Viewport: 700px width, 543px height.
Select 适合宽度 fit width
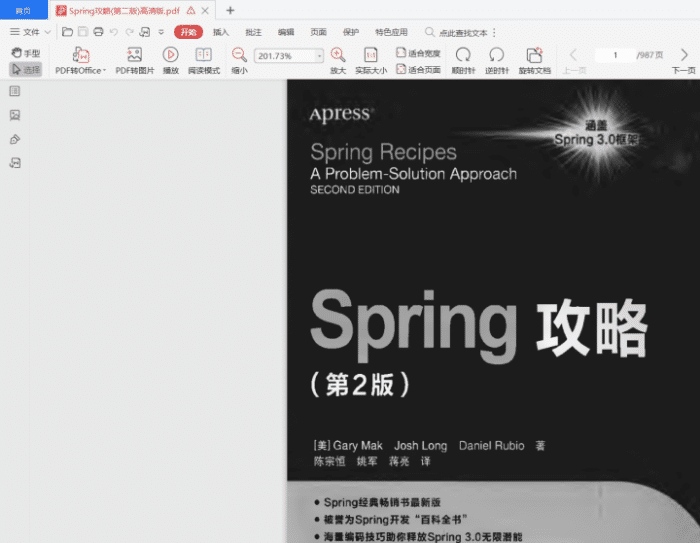click(x=418, y=53)
